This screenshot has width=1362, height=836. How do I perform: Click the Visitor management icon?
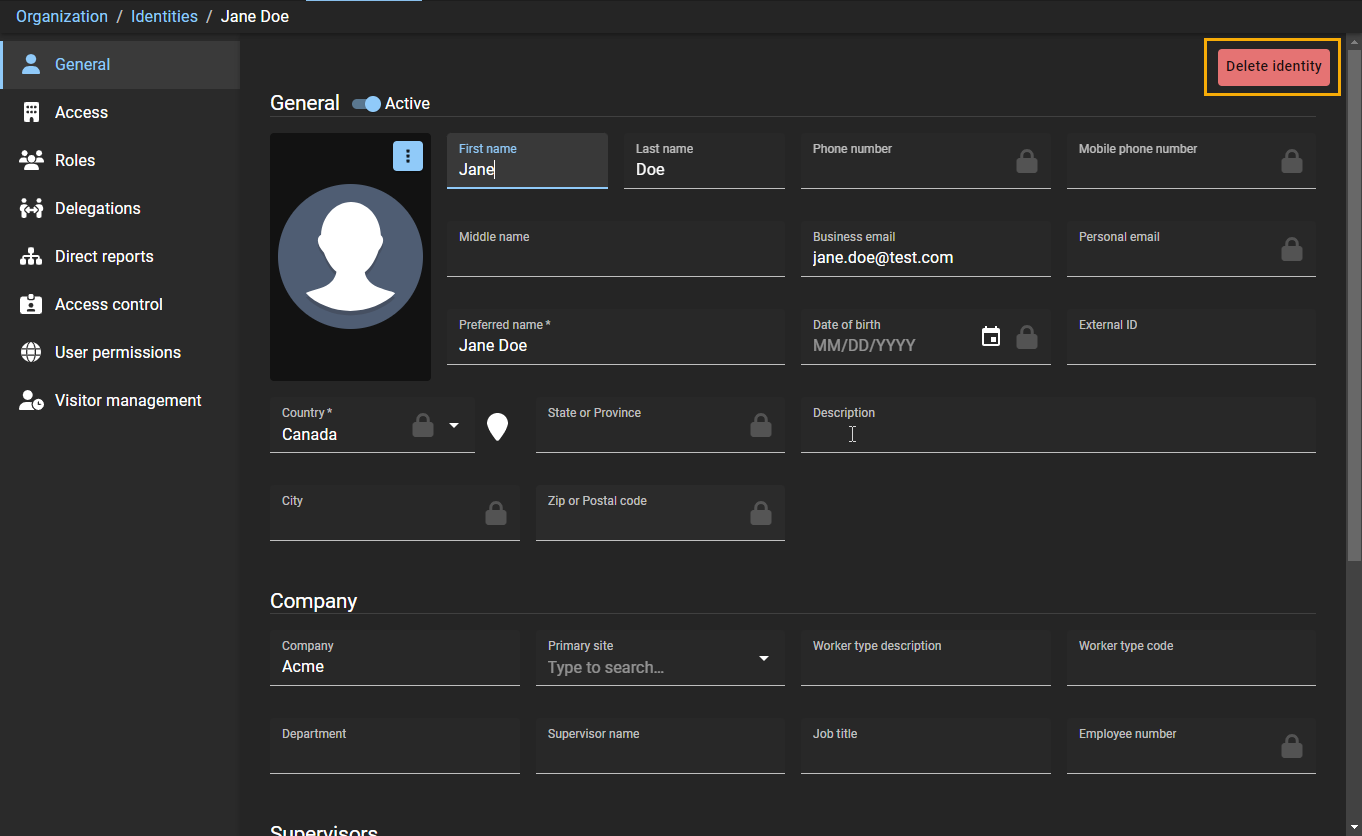tap(31, 400)
